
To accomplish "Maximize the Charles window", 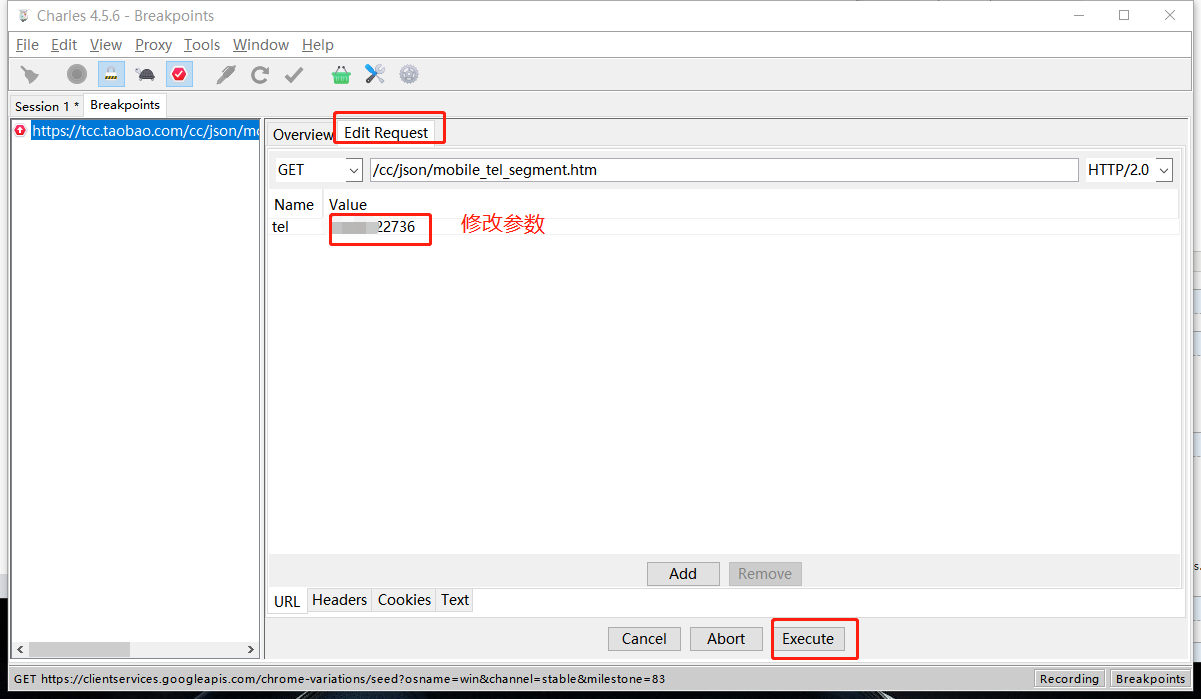I will (x=1124, y=16).
